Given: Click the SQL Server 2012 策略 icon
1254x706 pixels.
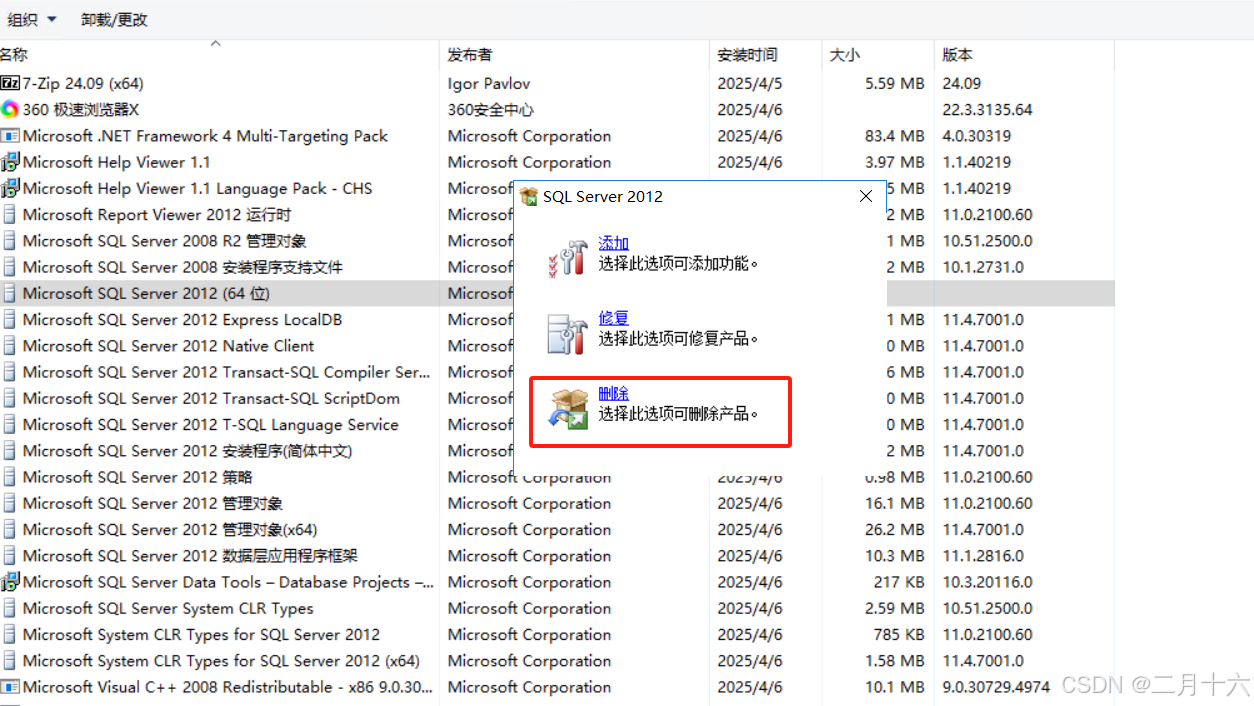Looking at the screenshot, I should coord(10,477).
